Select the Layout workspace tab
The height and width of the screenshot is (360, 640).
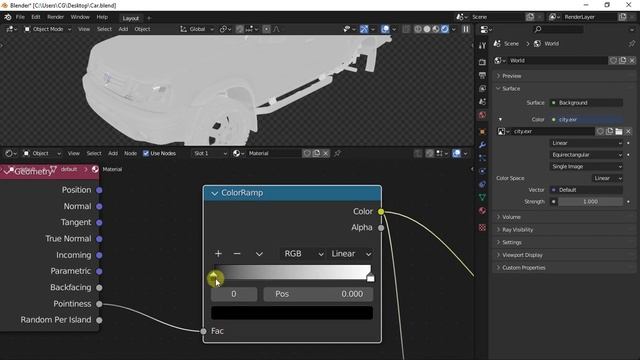[131, 18]
